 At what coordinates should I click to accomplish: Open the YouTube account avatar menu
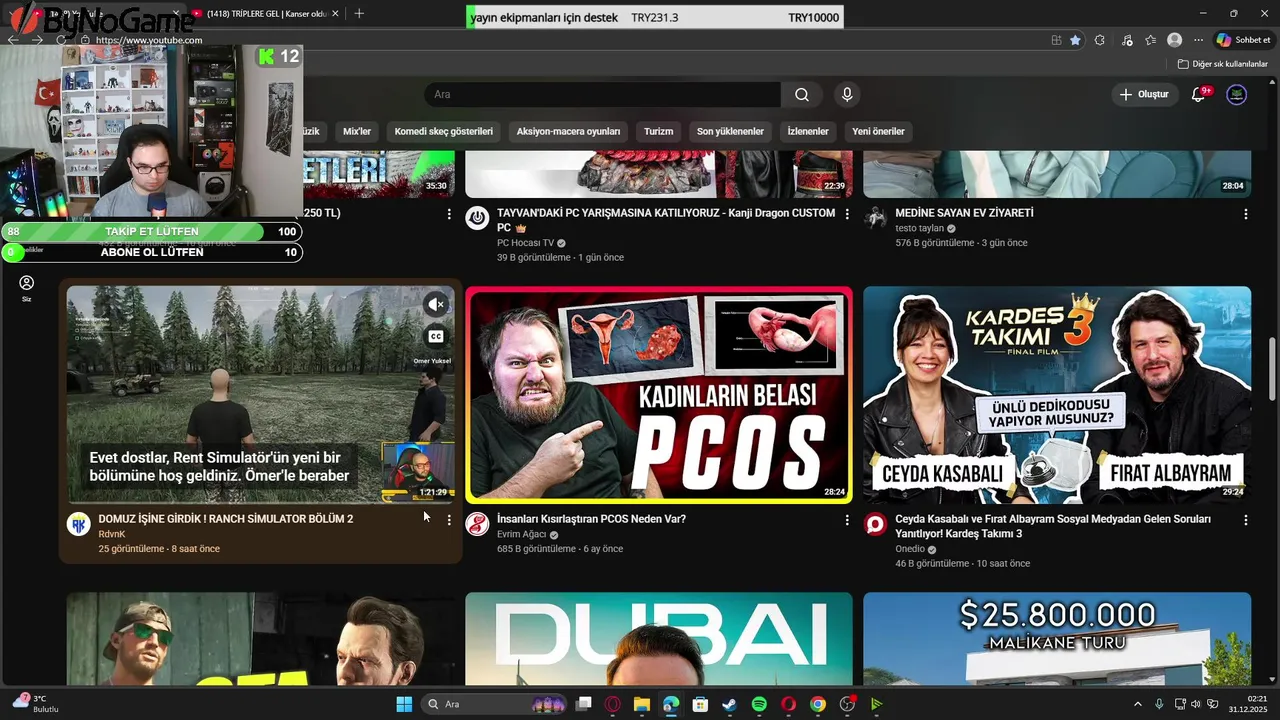(1237, 95)
